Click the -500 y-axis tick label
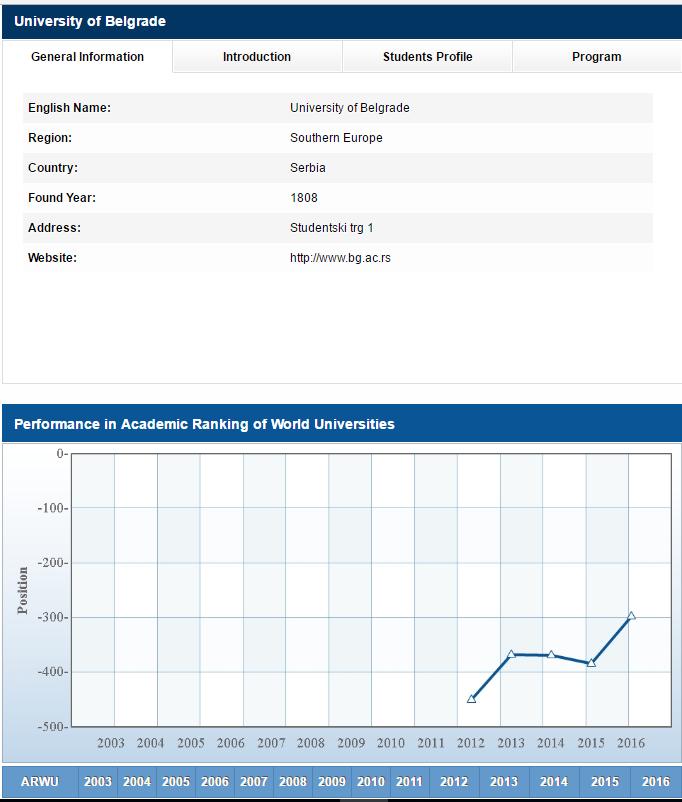682x802 pixels. (x=52, y=726)
